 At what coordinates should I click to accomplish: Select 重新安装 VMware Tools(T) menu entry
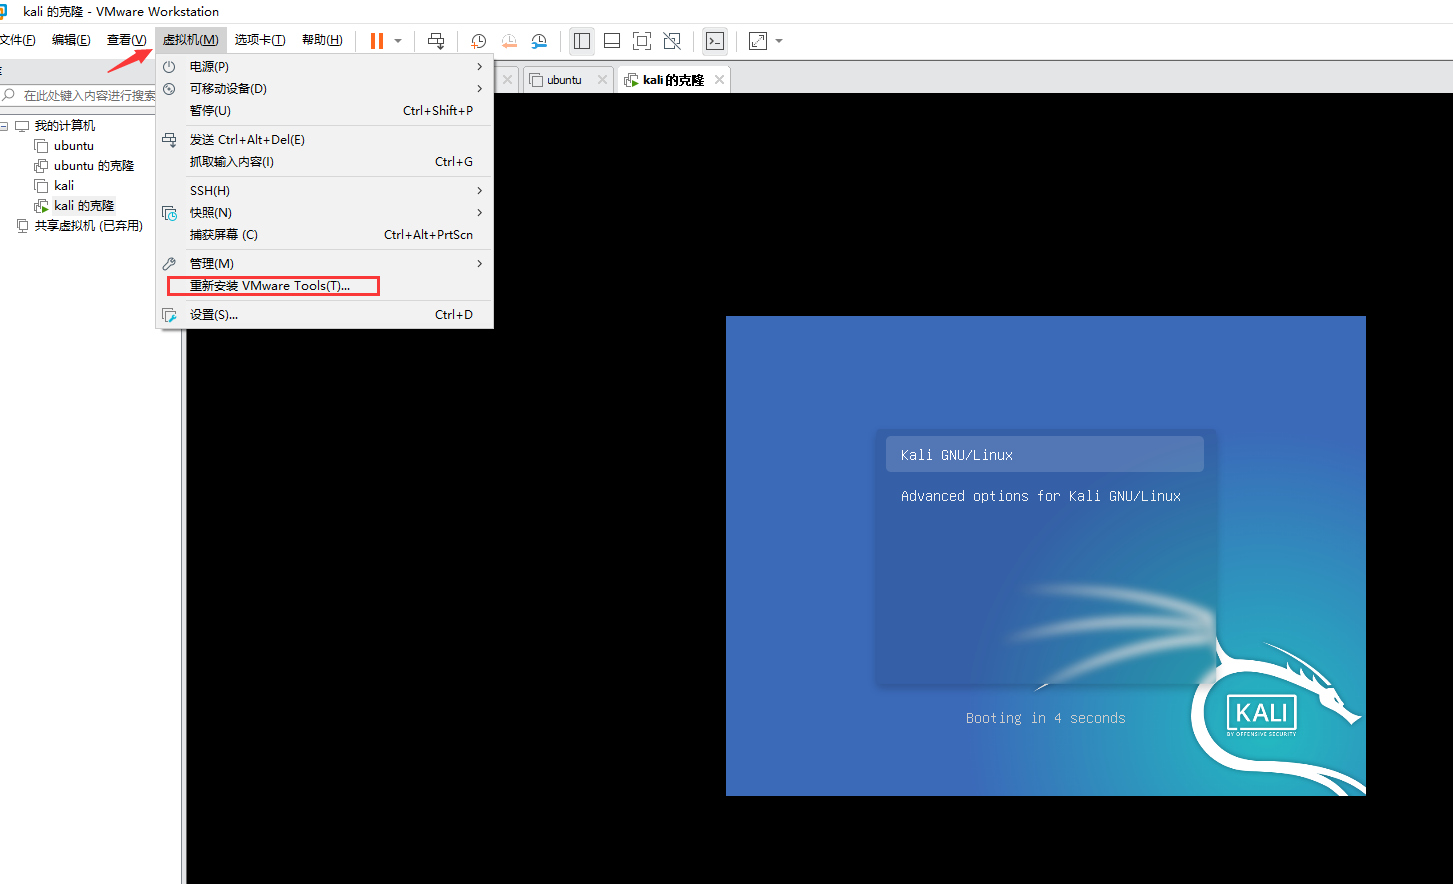click(272, 286)
